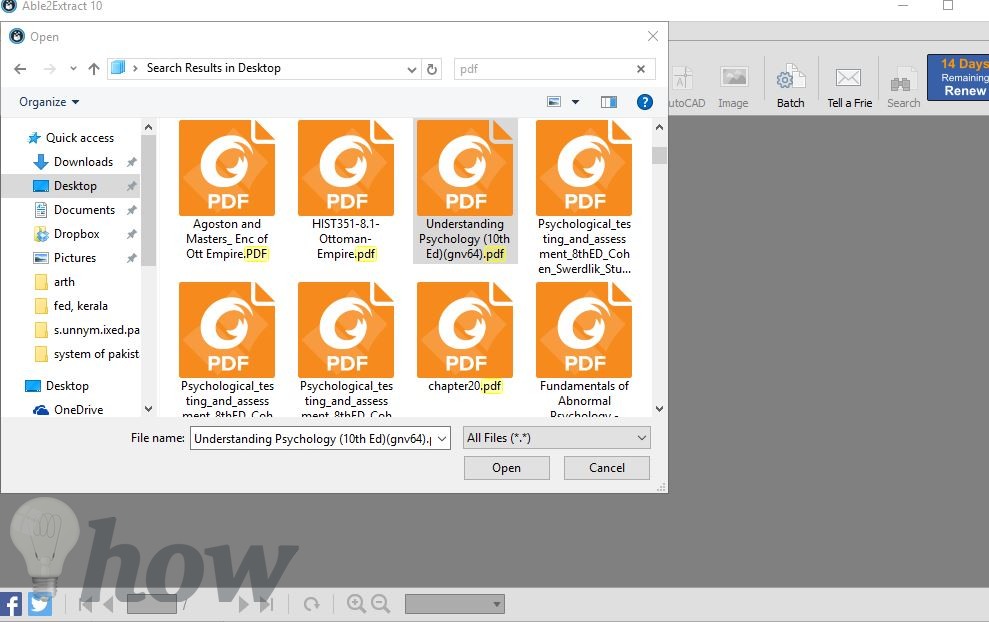989x622 pixels.
Task: Zoom in with magnifier plus icon
Action: coord(356,604)
